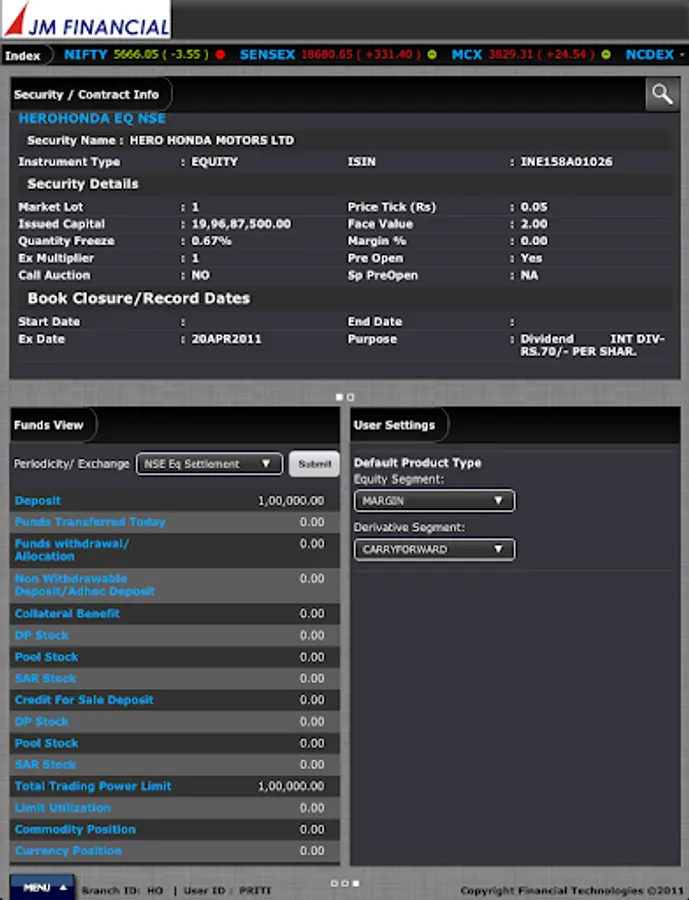Click the green SENSEX status dot
689x900 pixels.
click(432, 55)
